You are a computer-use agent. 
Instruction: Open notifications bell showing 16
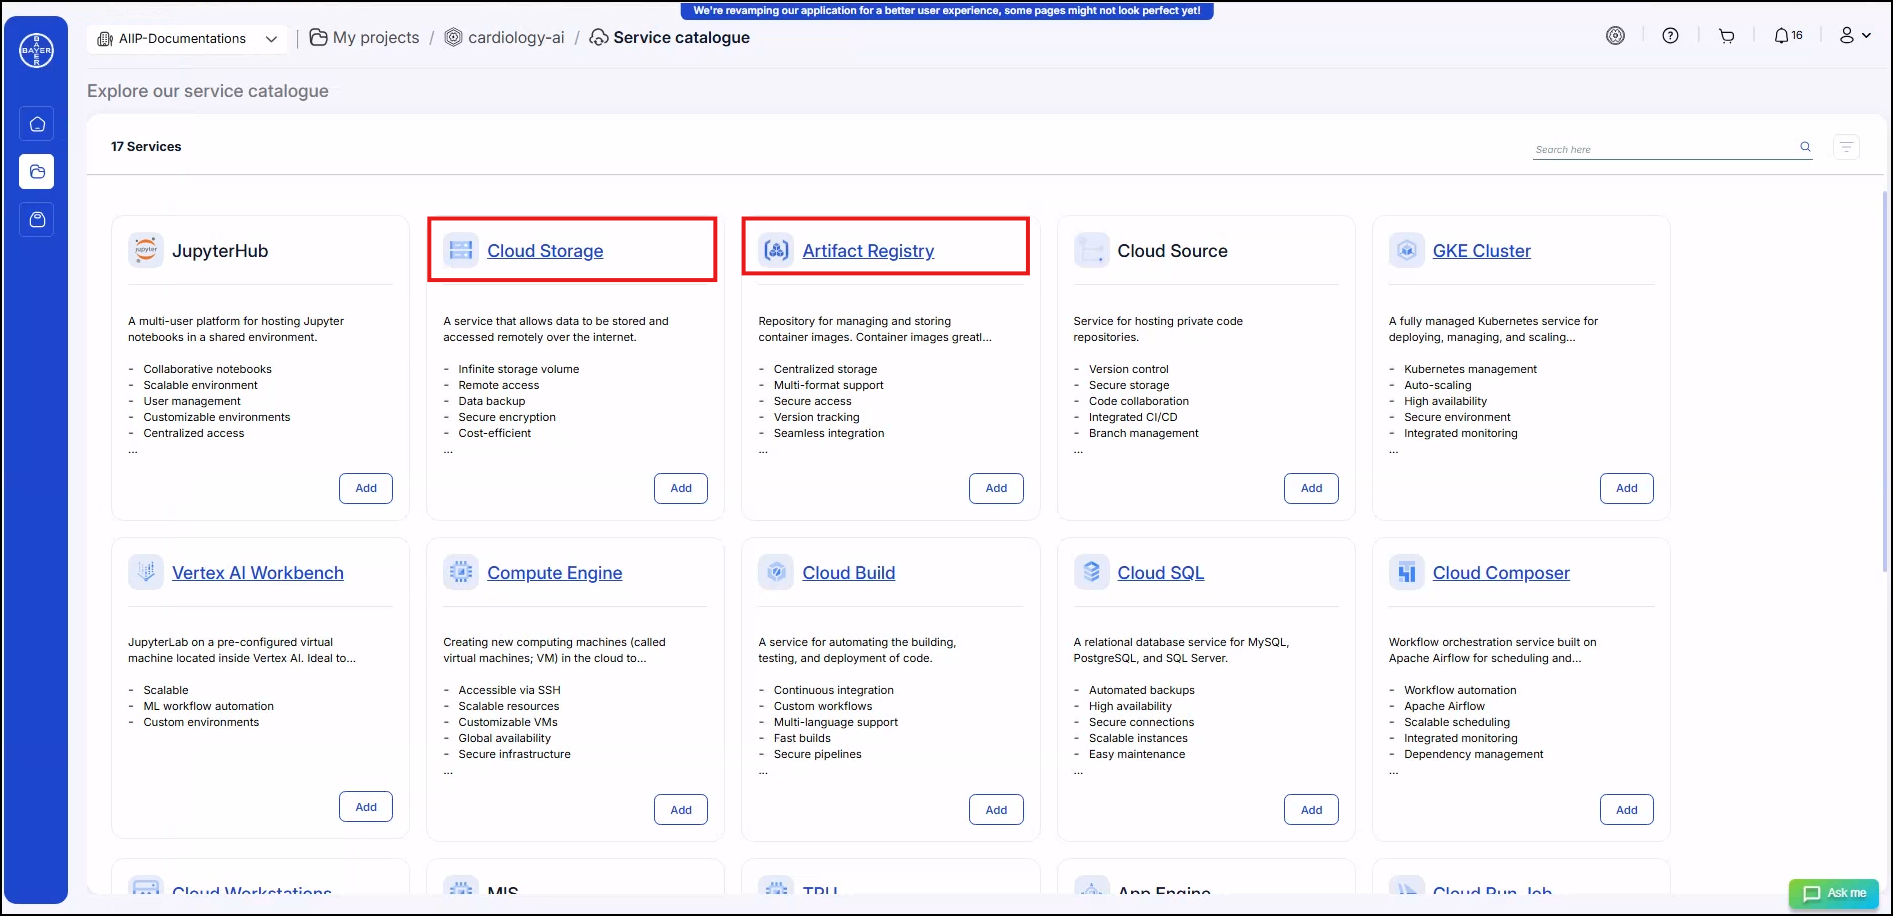[1788, 35]
